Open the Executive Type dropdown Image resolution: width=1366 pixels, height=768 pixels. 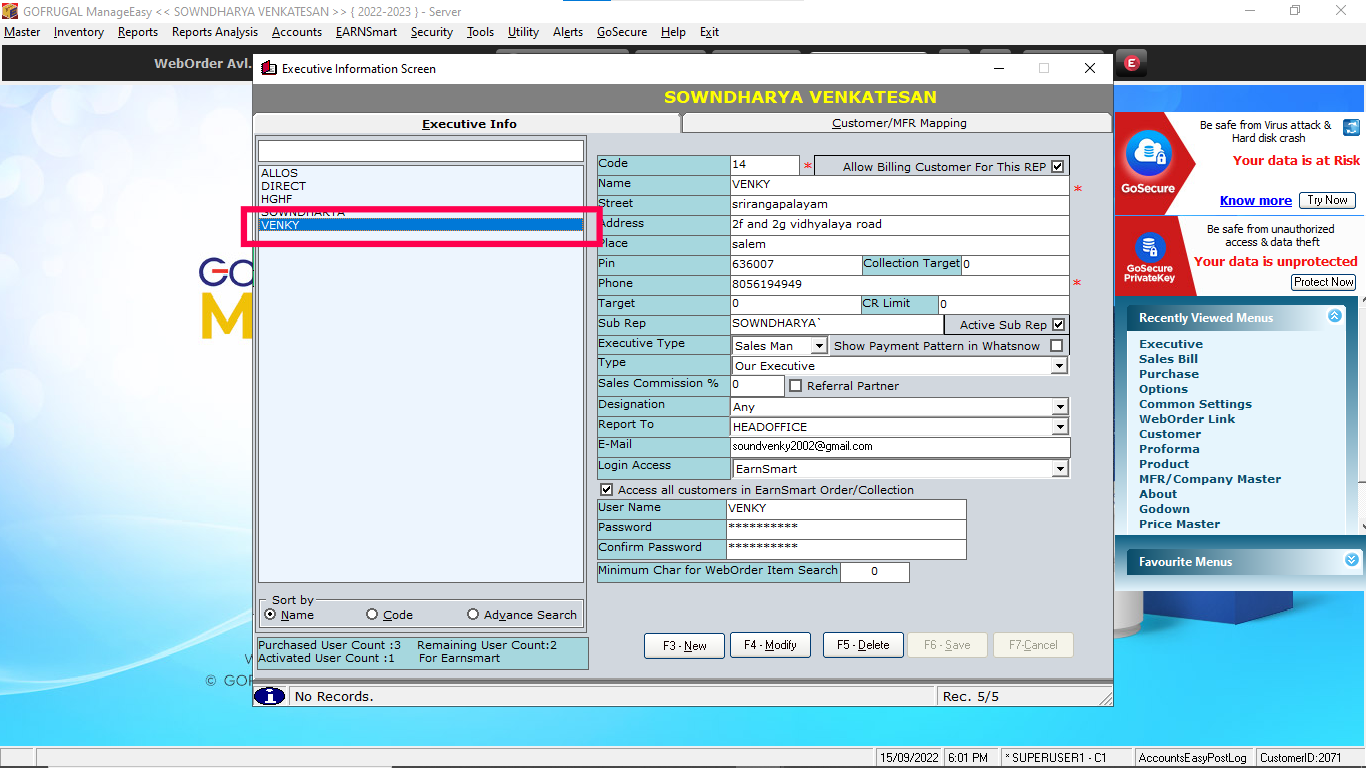(x=819, y=346)
